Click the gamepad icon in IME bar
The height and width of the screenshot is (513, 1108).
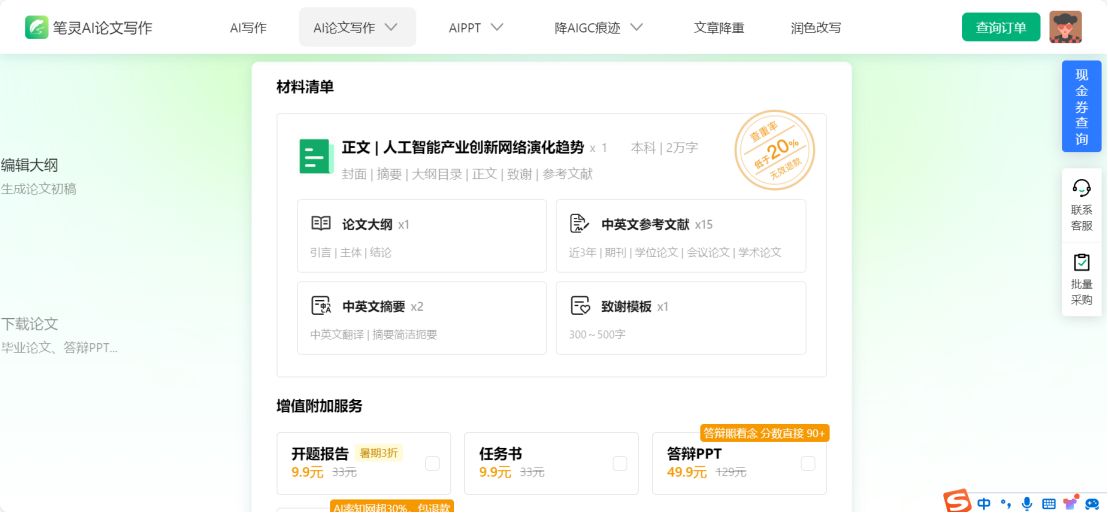coord(1092,504)
